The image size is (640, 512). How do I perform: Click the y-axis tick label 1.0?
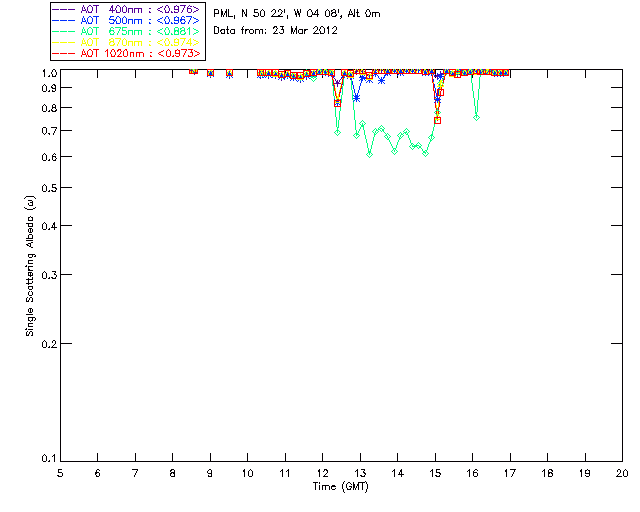click(x=49, y=73)
